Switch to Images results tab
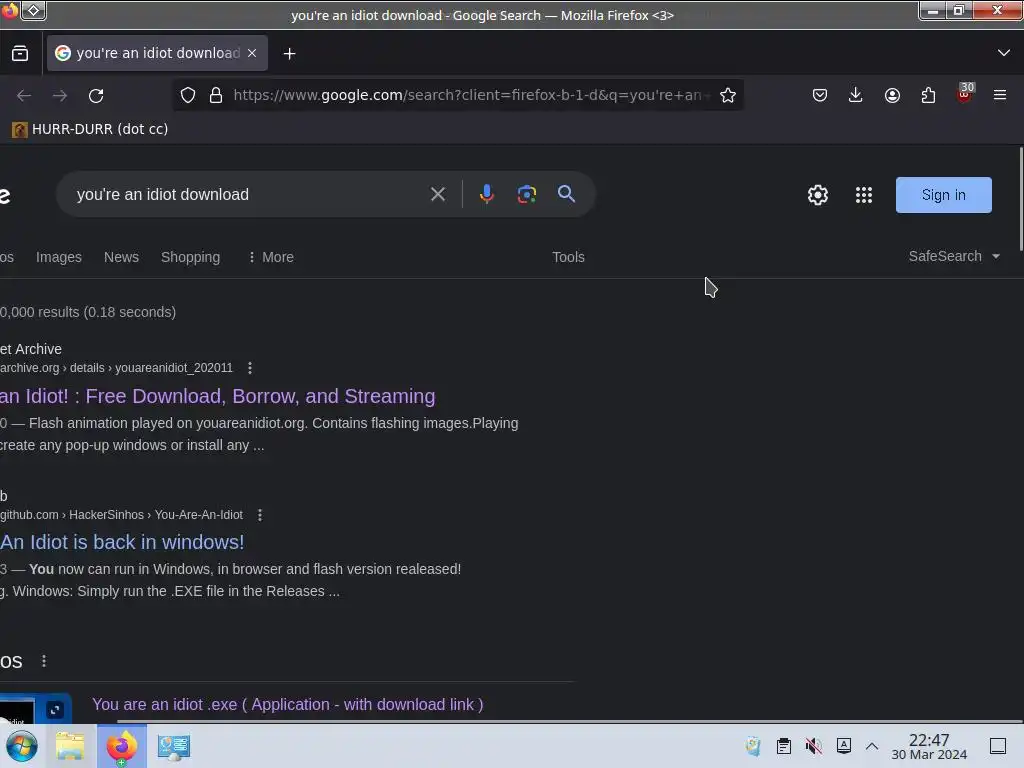Viewport: 1024px width, 768px height. pyautogui.click(x=59, y=257)
